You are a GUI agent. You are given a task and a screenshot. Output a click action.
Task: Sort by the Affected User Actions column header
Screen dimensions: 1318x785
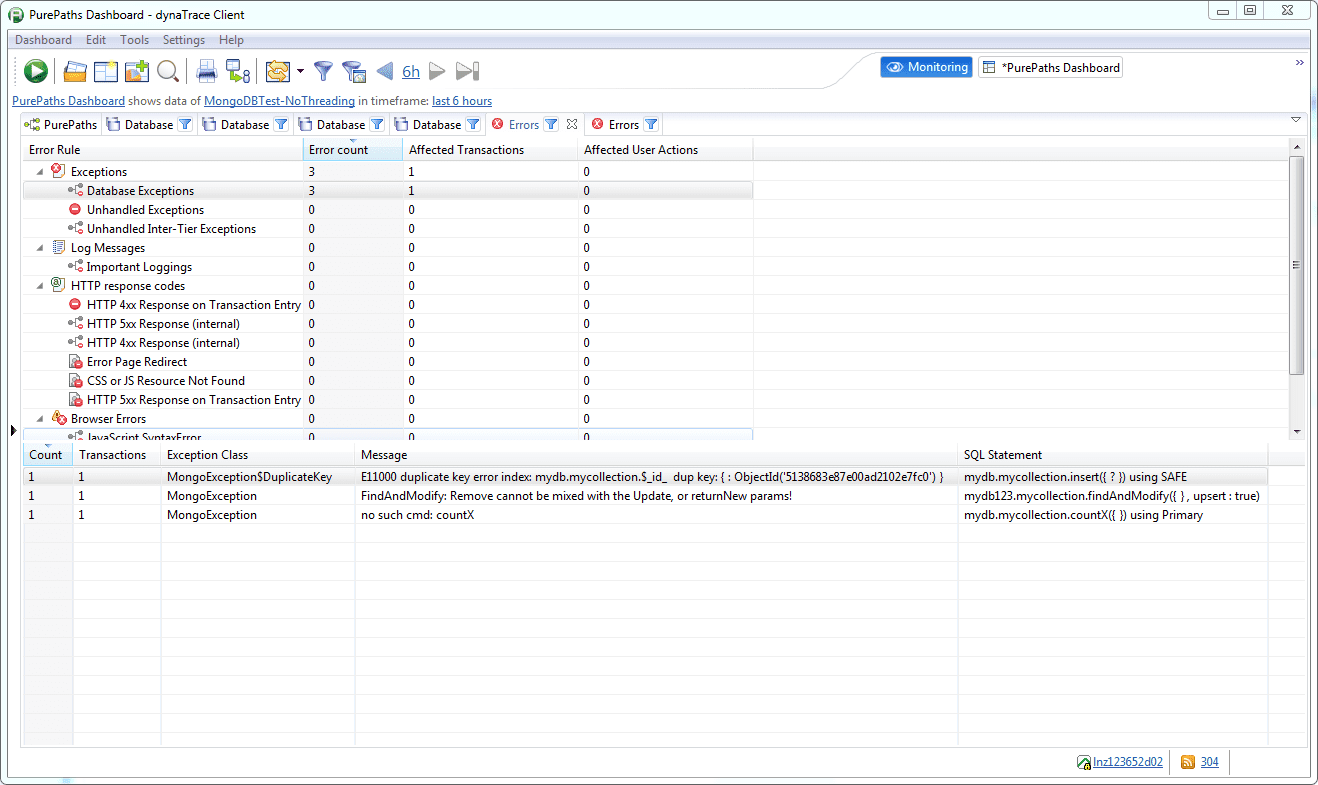pyautogui.click(x=665, y=150)
